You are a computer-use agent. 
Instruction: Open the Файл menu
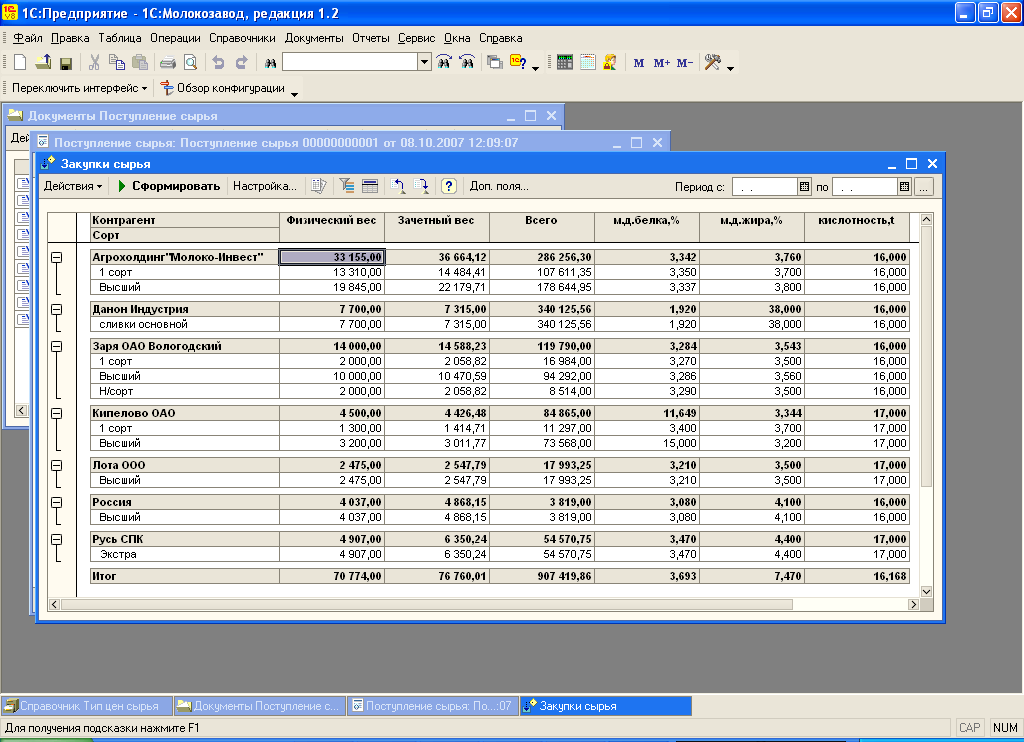click(28, 38)
